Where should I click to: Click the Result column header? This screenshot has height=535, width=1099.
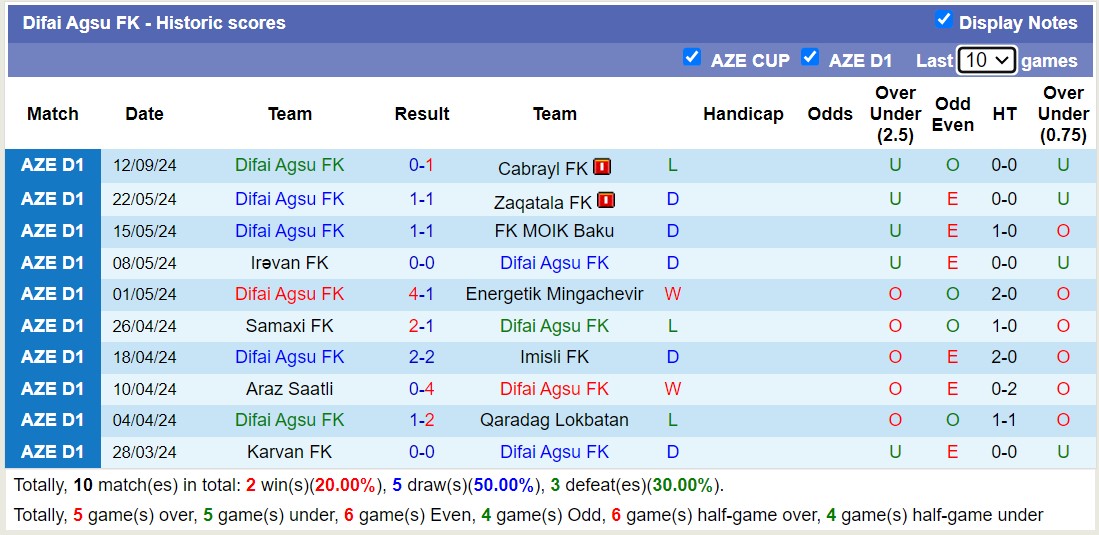pyautogui.click(x=421, y=114)
